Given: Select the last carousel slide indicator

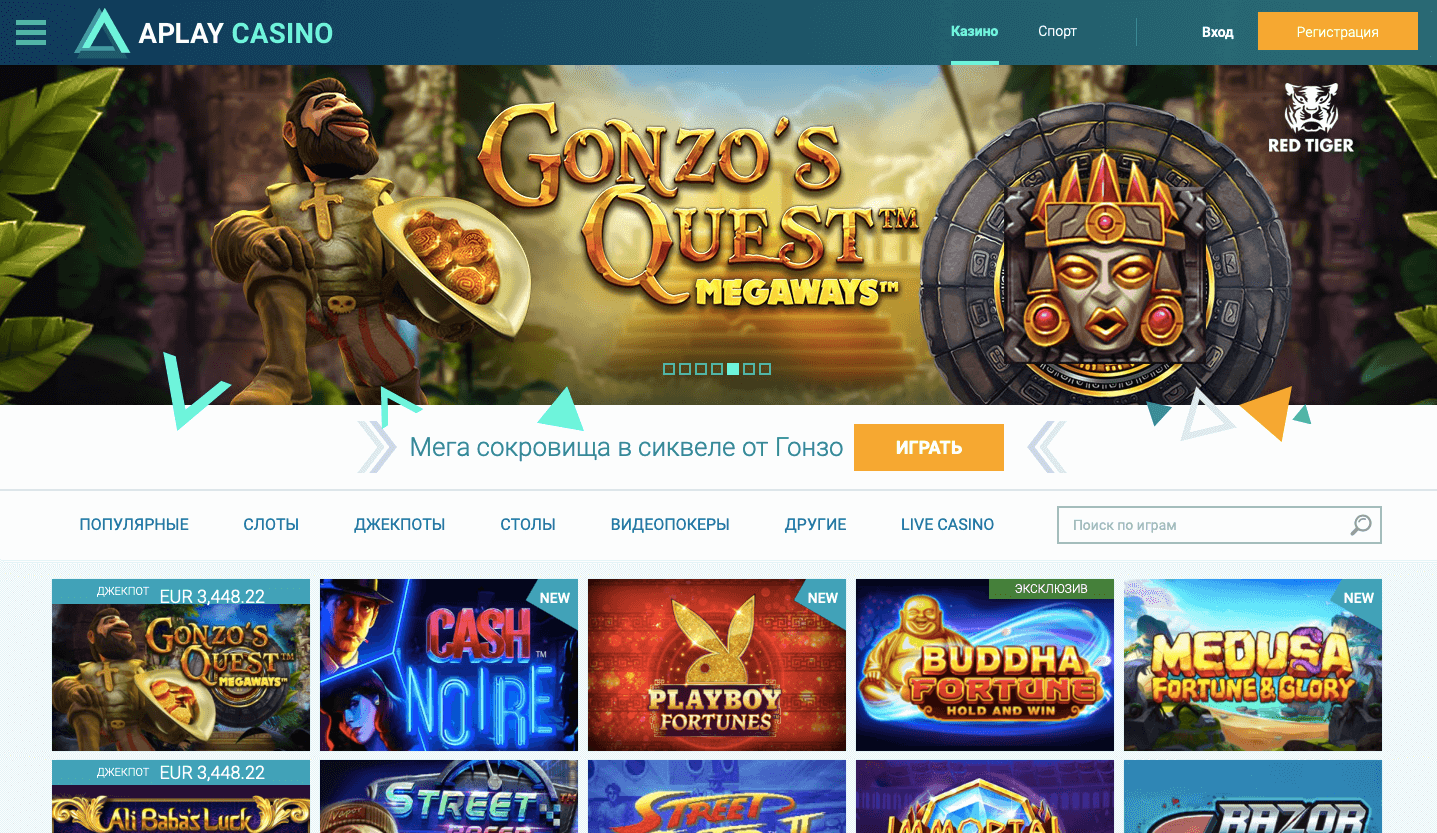Looking at the screenshot, I should [x=765, y=369].
